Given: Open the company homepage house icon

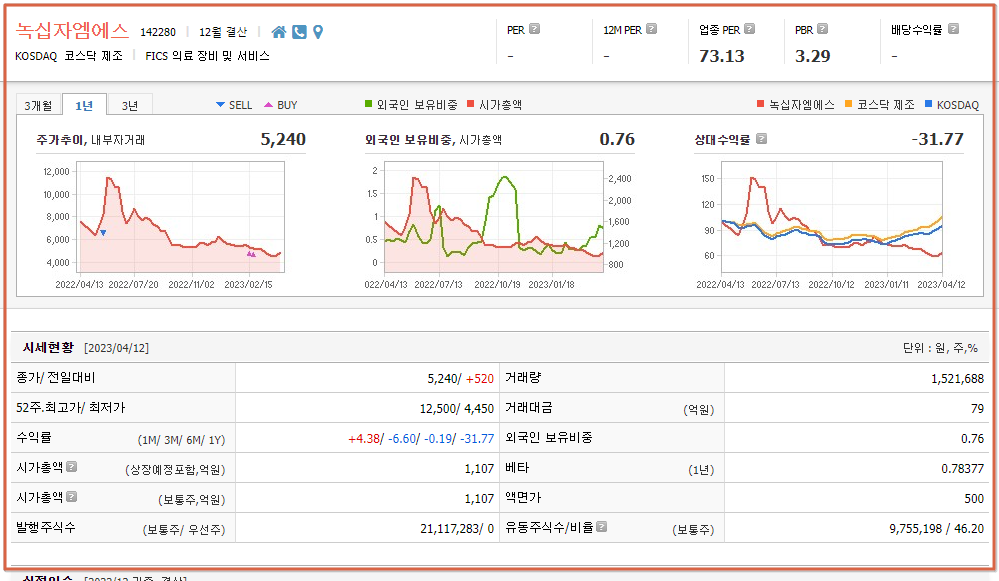Looking at the screenshot, I should point(278,32).
